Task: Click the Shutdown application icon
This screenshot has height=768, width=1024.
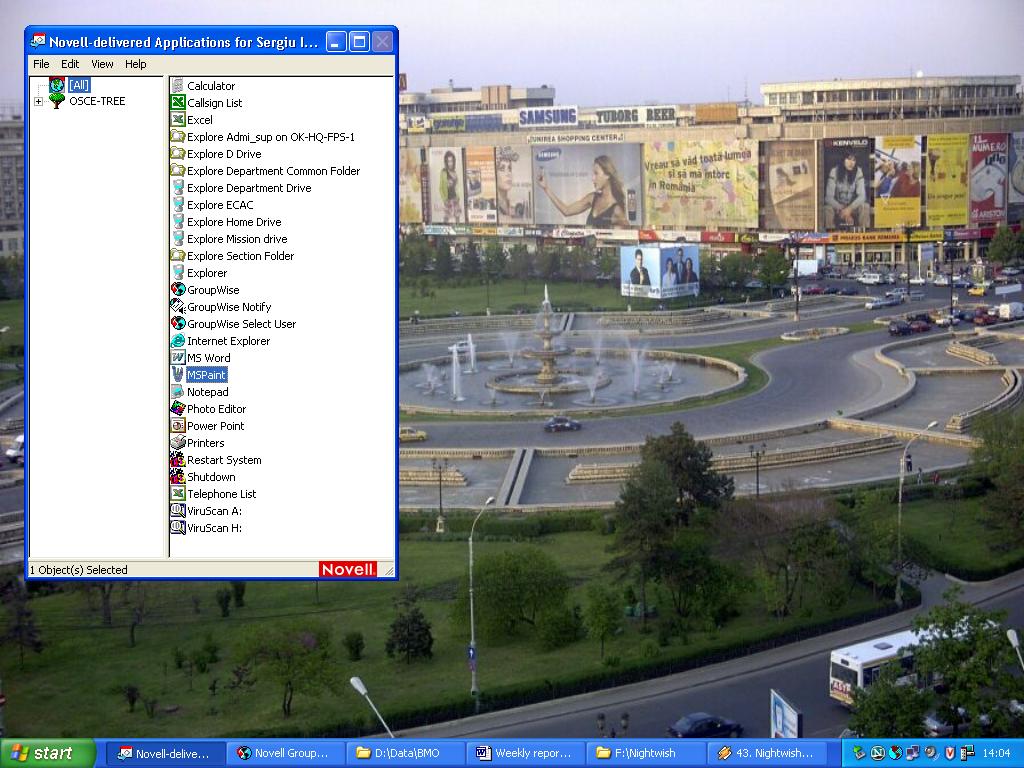Action: pos(178,477)
